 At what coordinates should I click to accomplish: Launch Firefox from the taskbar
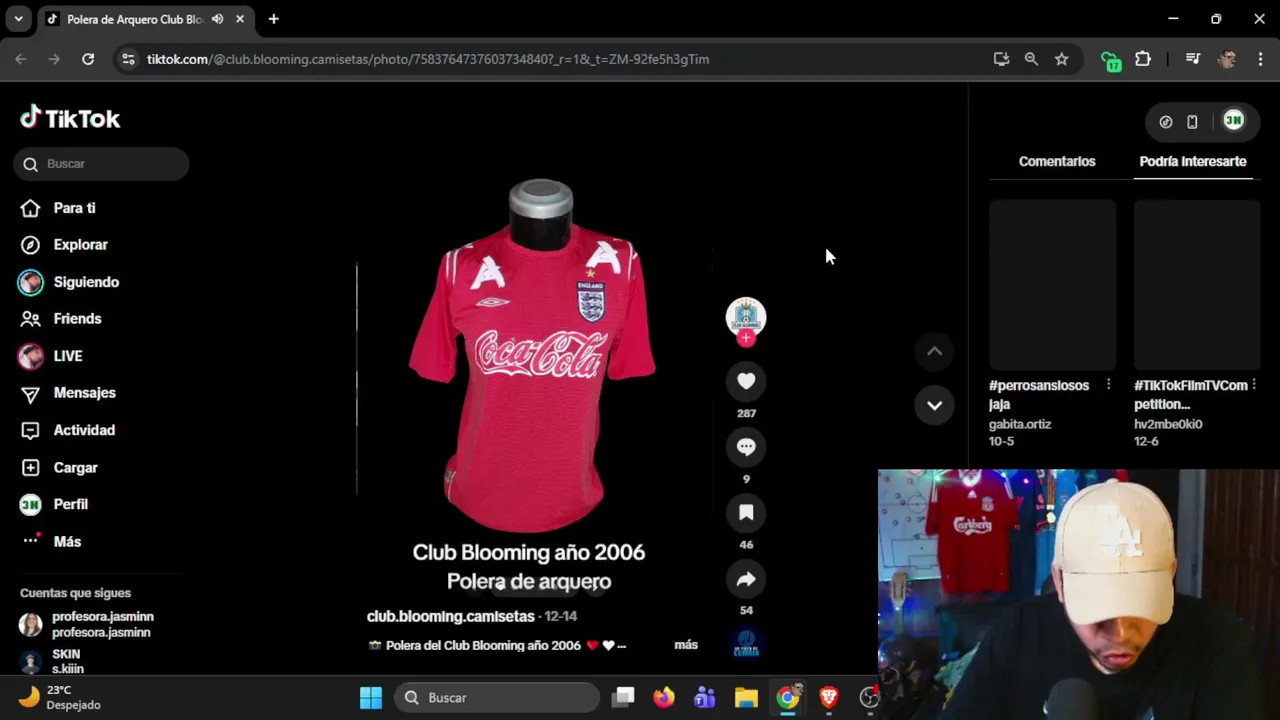(664, 697)
